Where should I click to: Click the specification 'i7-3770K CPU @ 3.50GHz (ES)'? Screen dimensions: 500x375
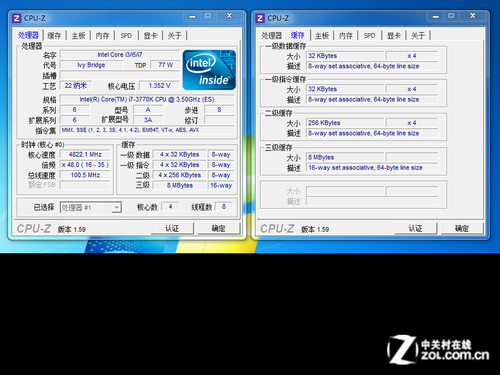[x=147, y=99]
